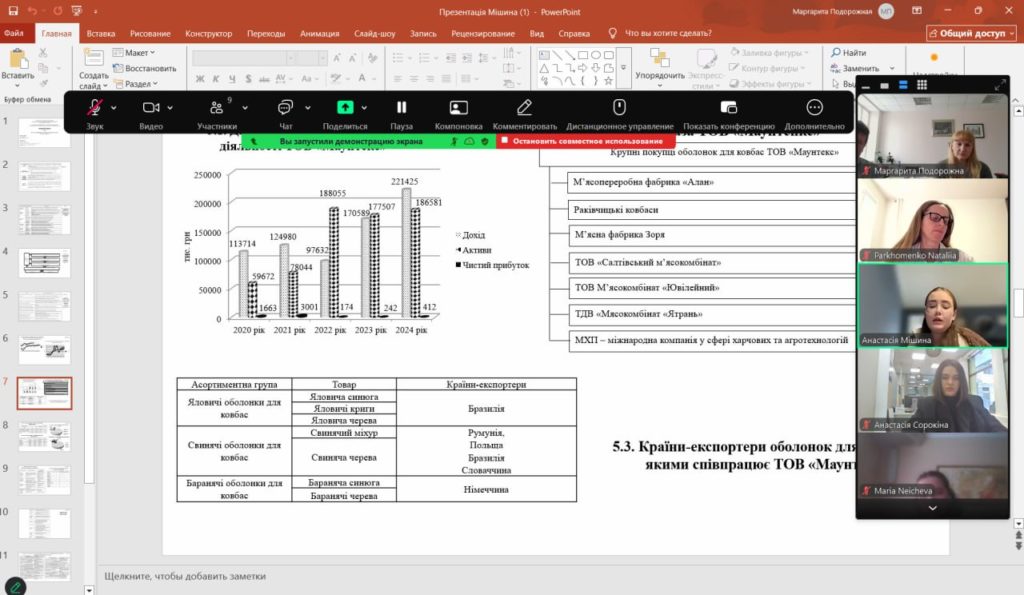Pause screen sharing with Пауза
This screenshot has width=1024, height=595.
pyautogui.click(x=401, y=108)
